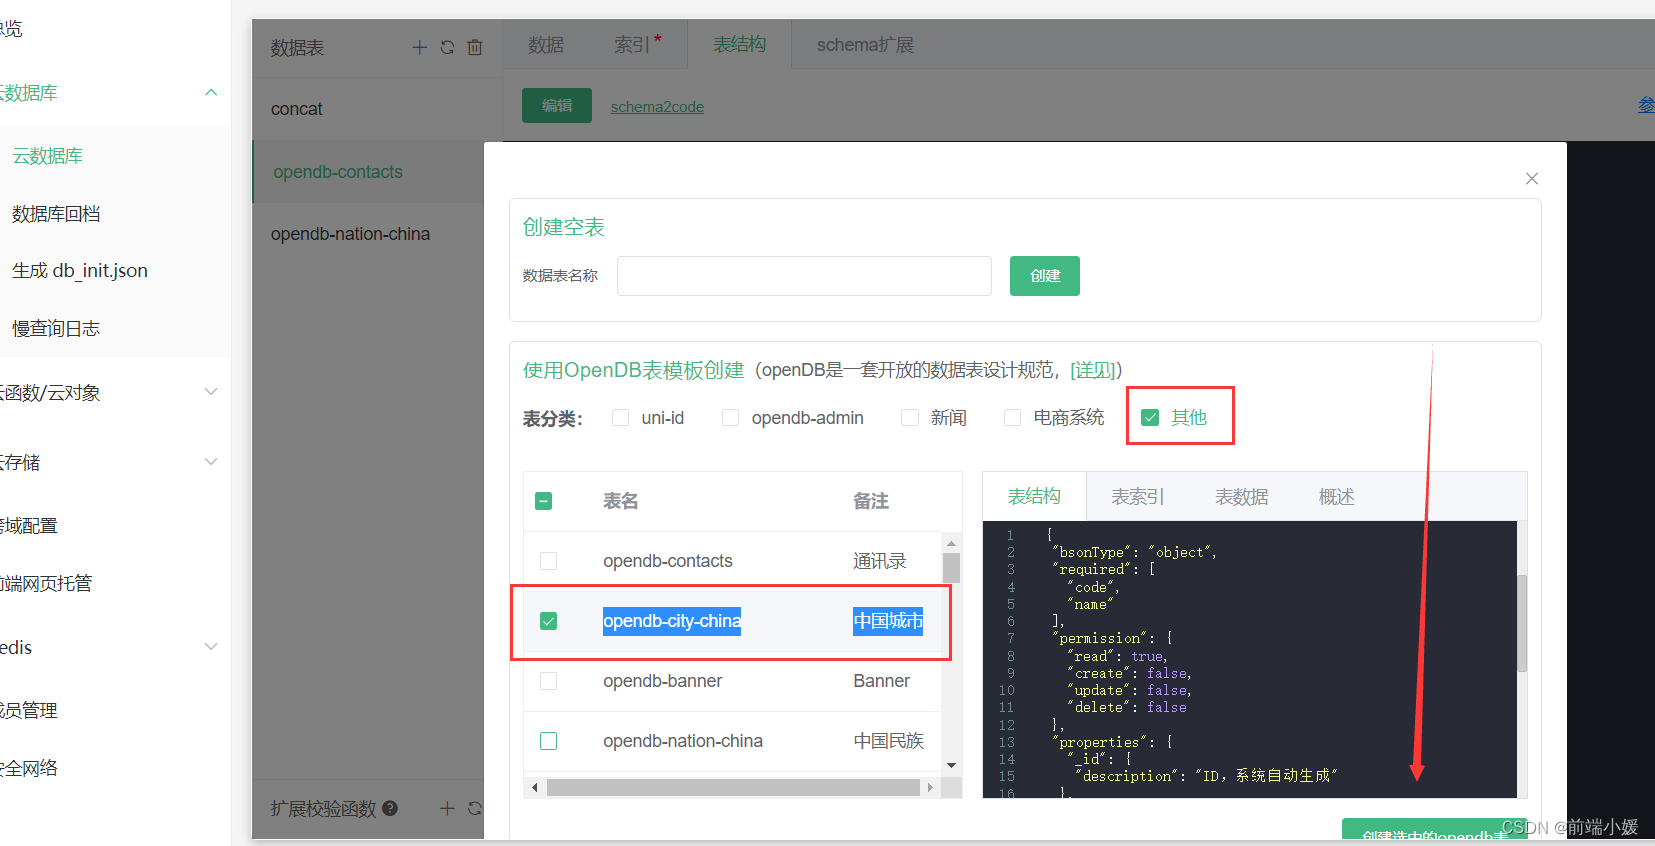Open the 表结构 tab in top bar
Viewport: 1655px width, 846px height.
click(740, 44)
